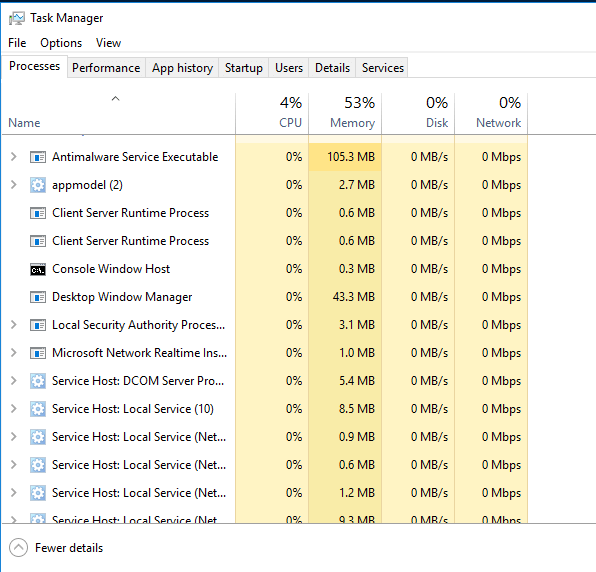
Task: Open the Options menu
Action: coord(61,43)
